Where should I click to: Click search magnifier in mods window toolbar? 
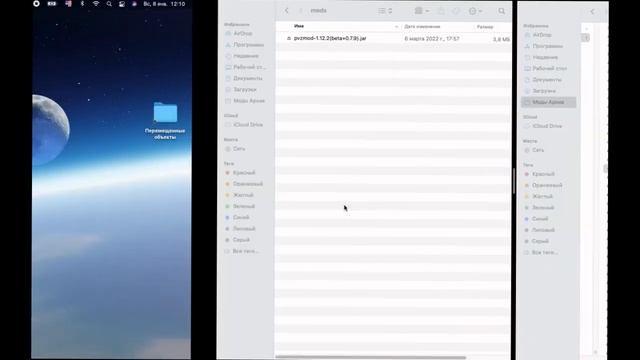point(501,11)
